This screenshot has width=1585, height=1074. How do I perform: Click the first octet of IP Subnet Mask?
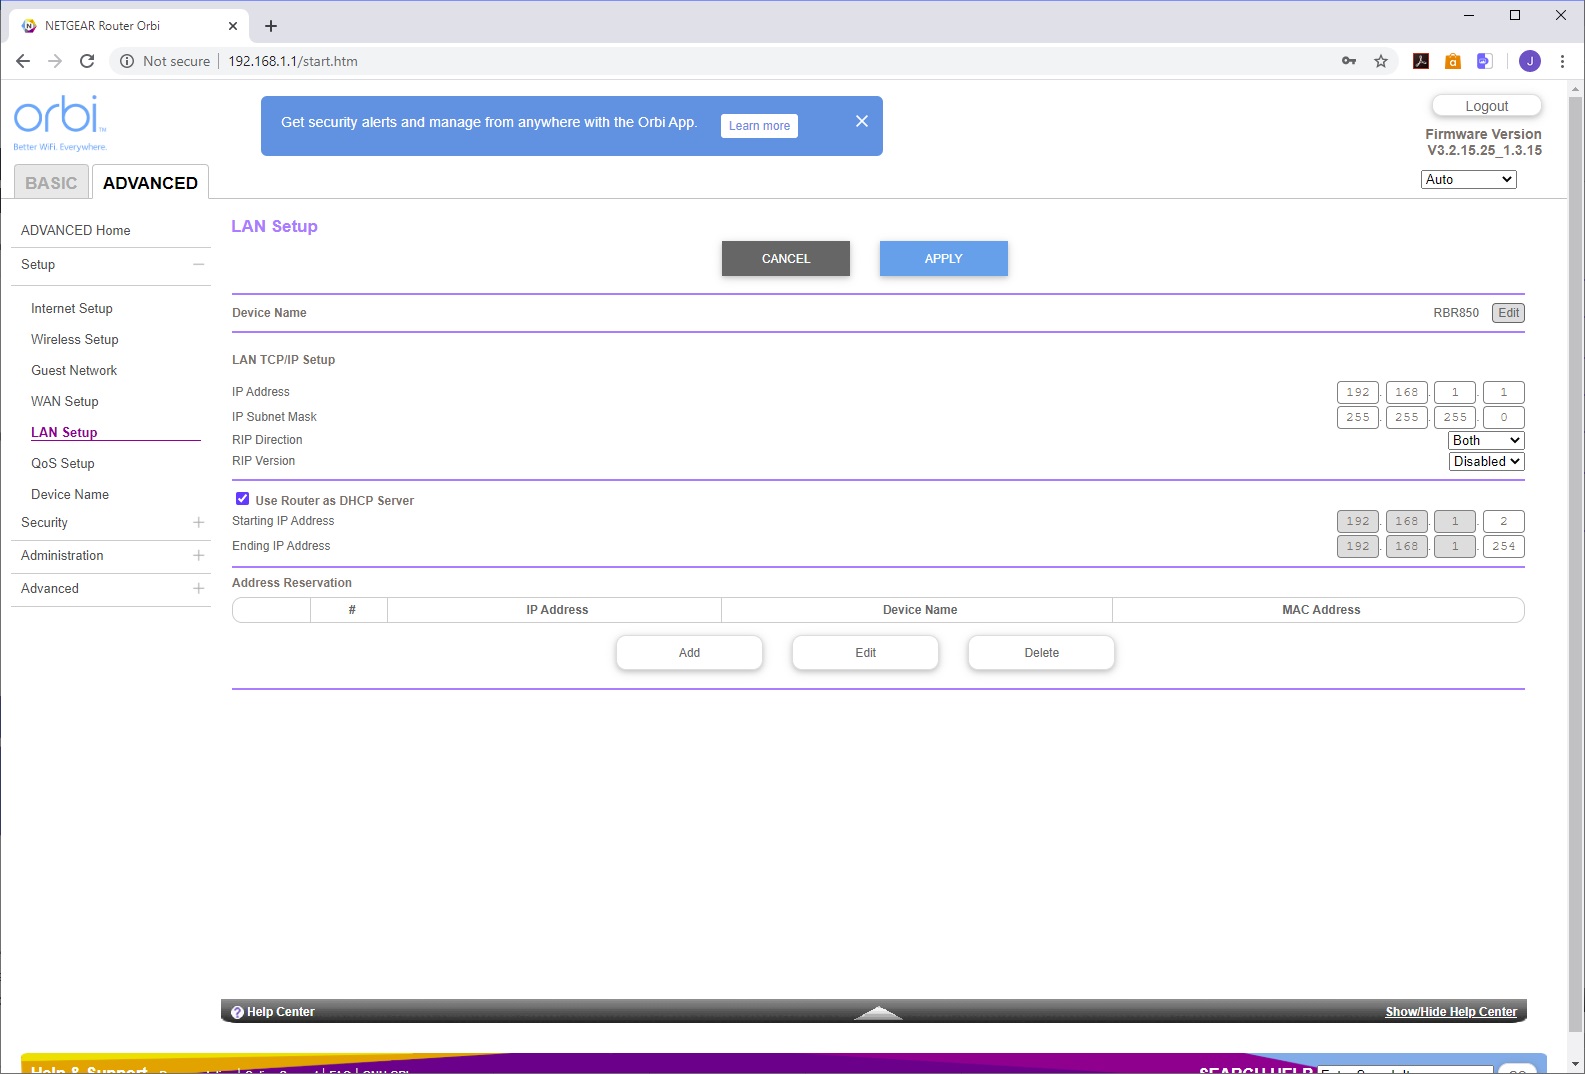pos(1358,417)
